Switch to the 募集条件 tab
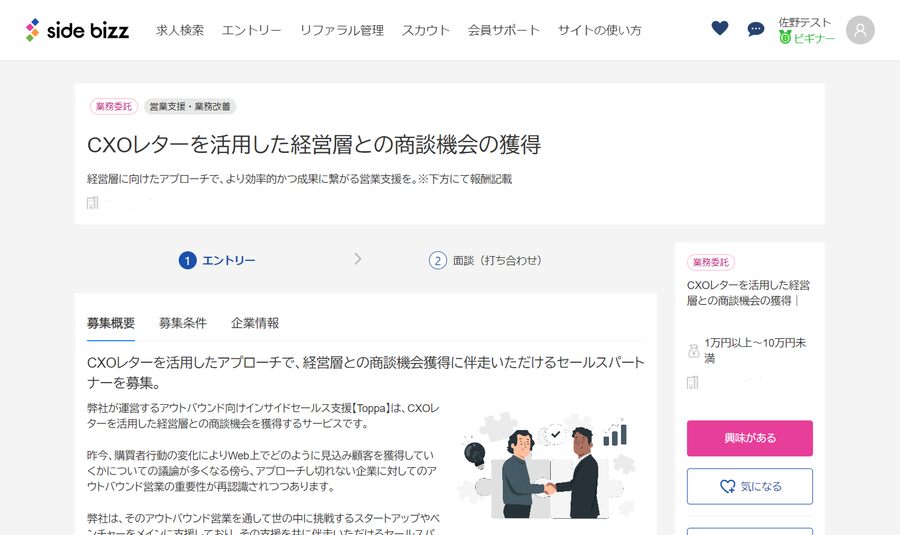This screenshot has height=535, width=900. (183, 323)
